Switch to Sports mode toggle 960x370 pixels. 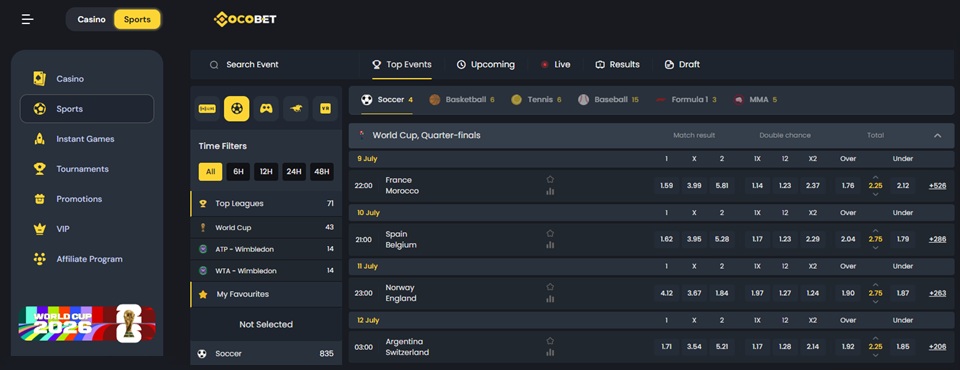point(137,20)
